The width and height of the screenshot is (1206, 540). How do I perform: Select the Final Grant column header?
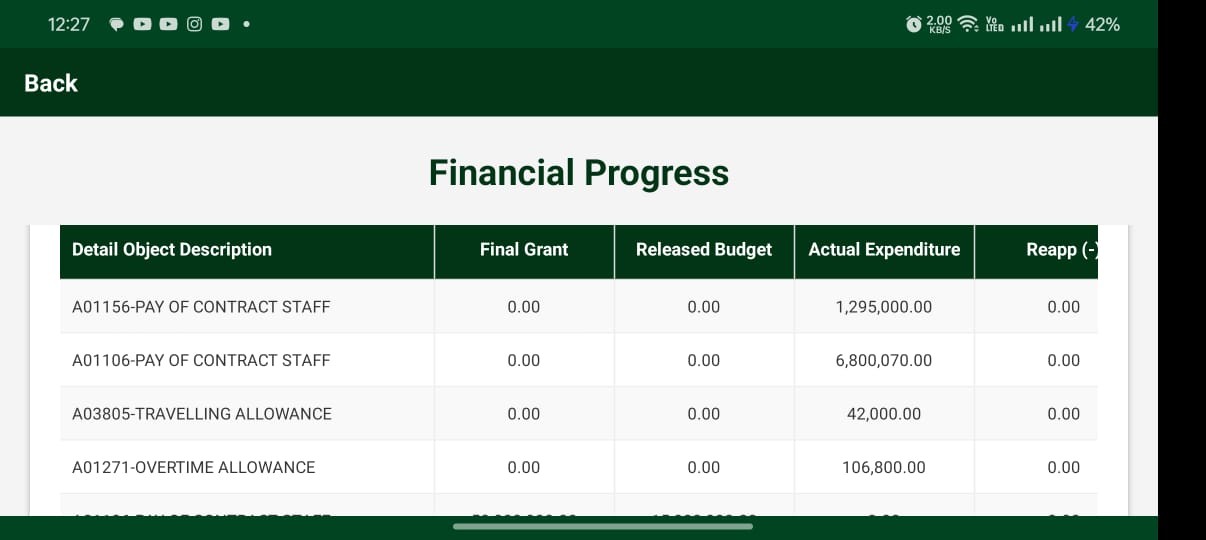(x=524, y=251)
